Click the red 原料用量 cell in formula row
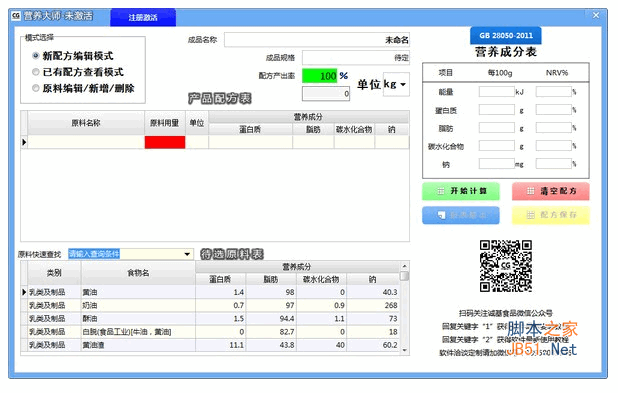Screen dimensions: 618x393 [165, 142]
